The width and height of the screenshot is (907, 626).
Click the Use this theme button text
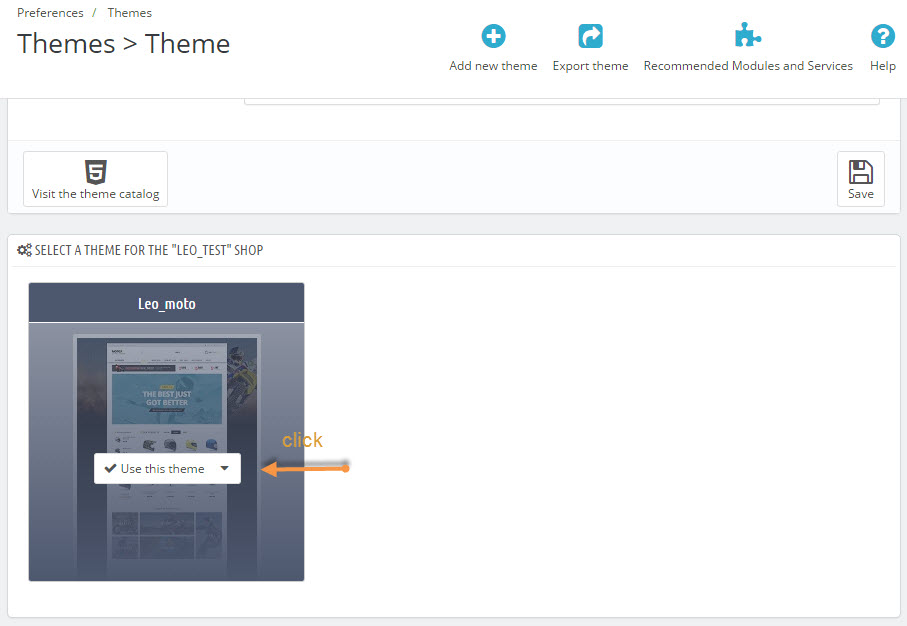click(163, 469)
